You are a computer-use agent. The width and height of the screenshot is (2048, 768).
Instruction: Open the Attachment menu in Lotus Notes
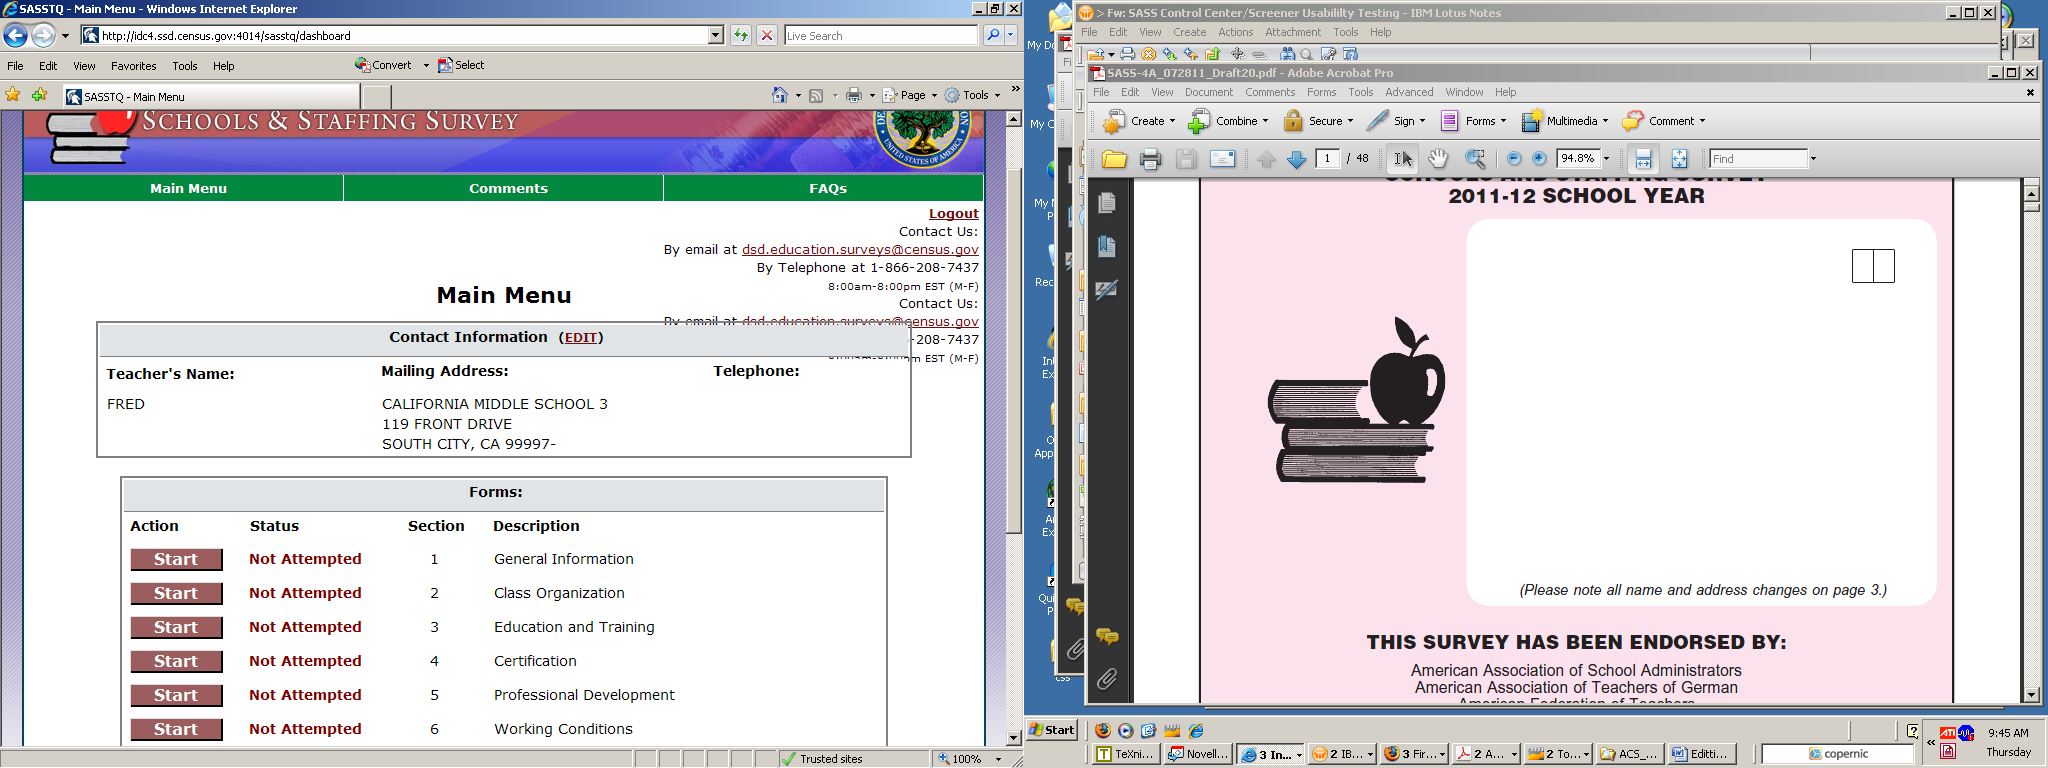[1293, 32]
